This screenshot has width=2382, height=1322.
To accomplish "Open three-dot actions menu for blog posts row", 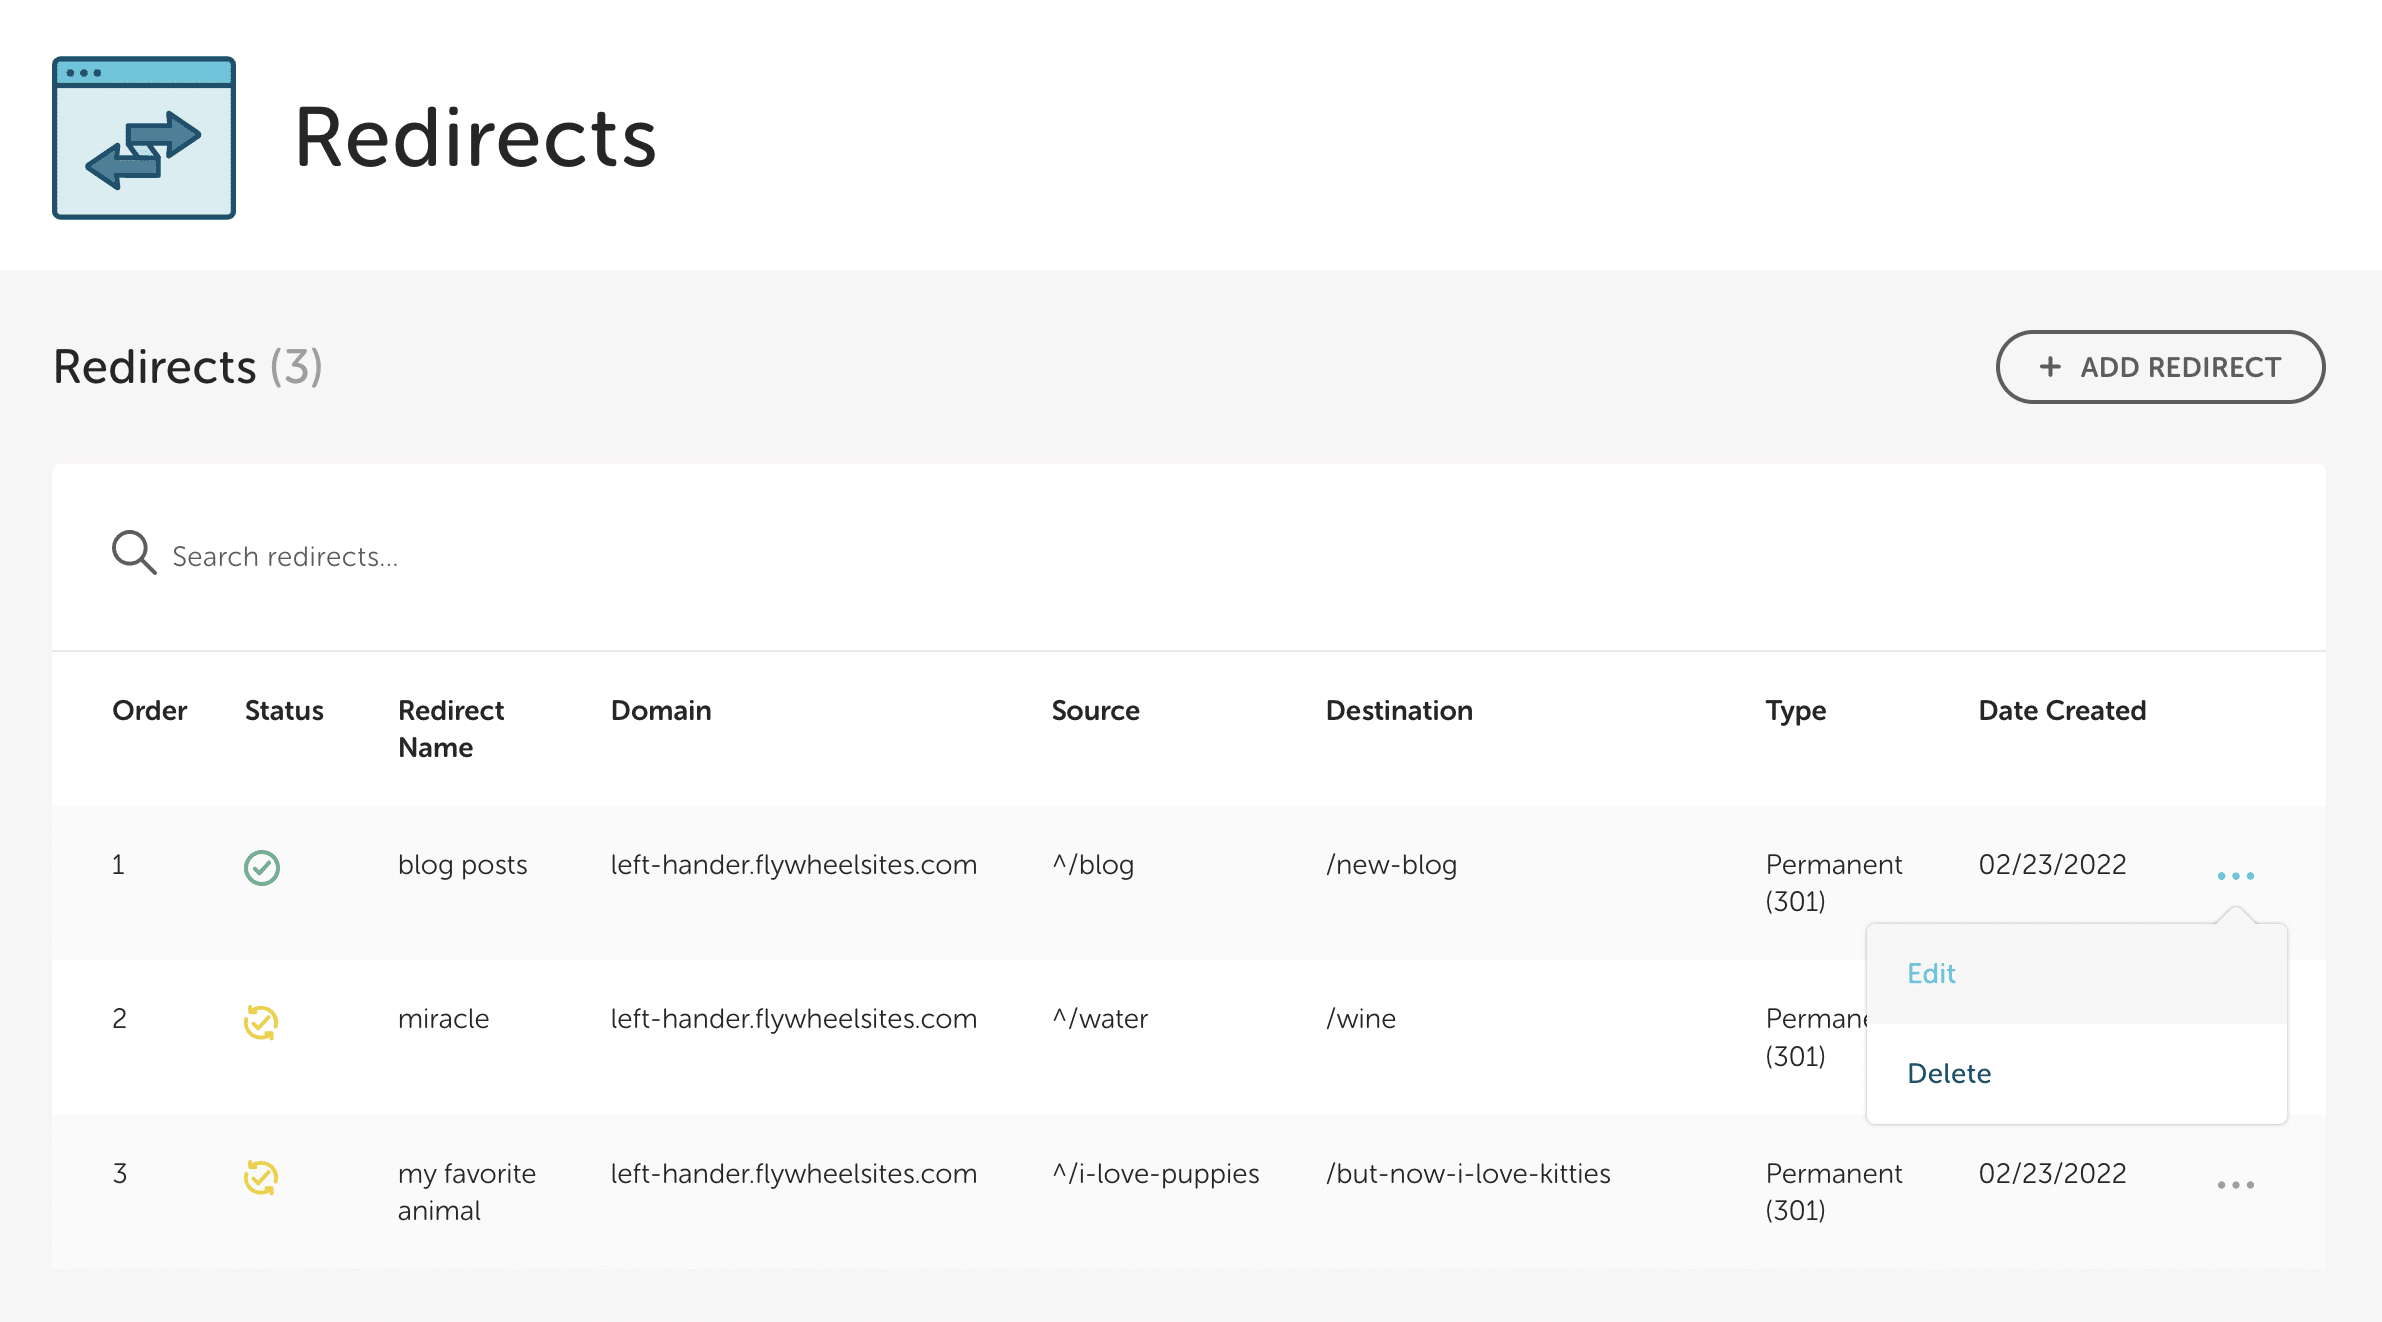I will [x=2235, y=876].
